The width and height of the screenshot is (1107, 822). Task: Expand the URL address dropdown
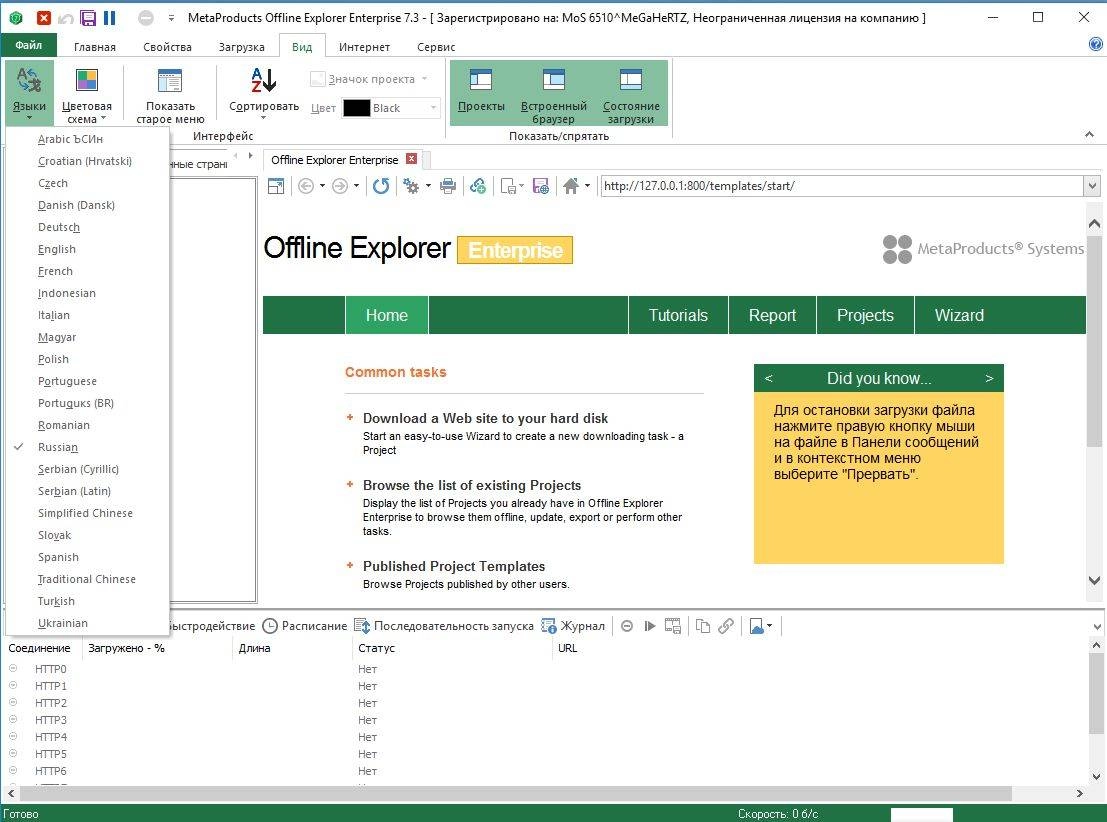[x=1092, y=186]
